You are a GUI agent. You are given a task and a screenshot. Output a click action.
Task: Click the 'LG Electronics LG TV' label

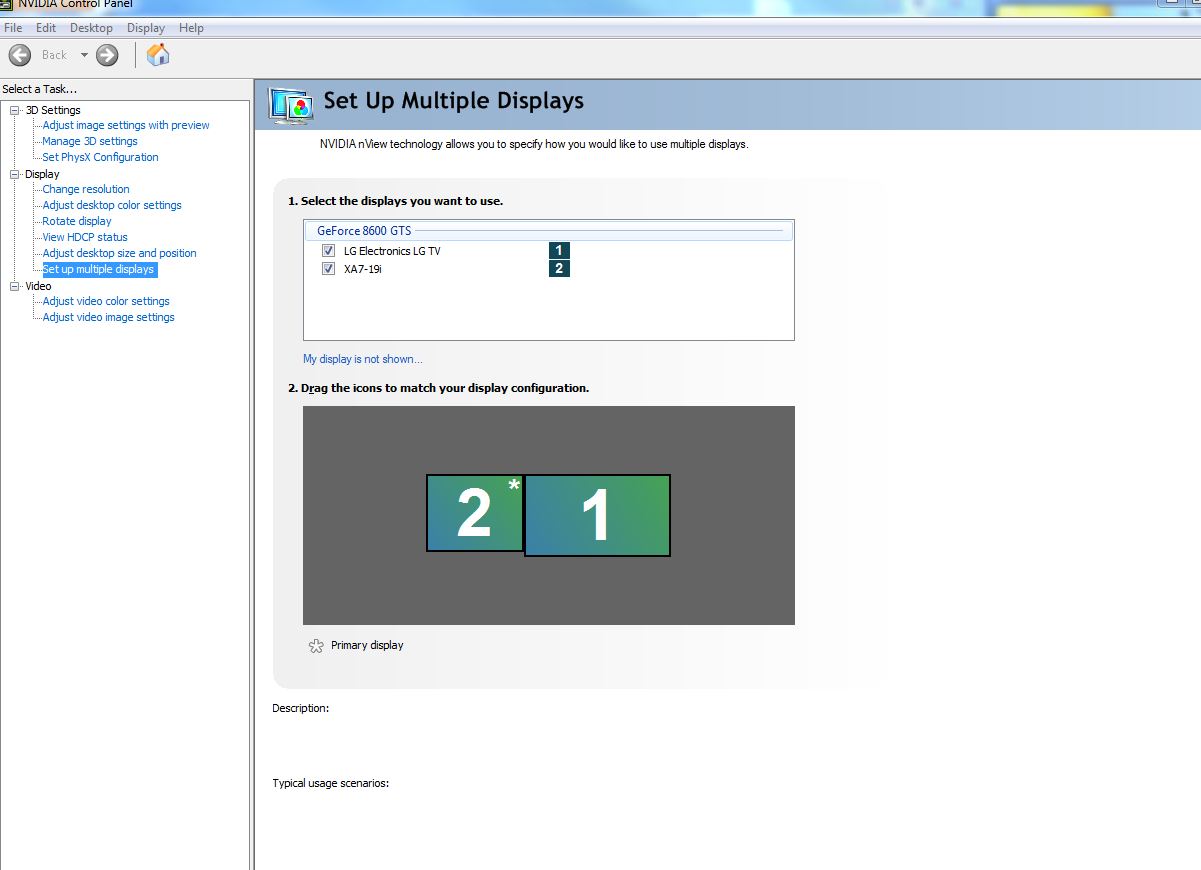pos(392,251)
